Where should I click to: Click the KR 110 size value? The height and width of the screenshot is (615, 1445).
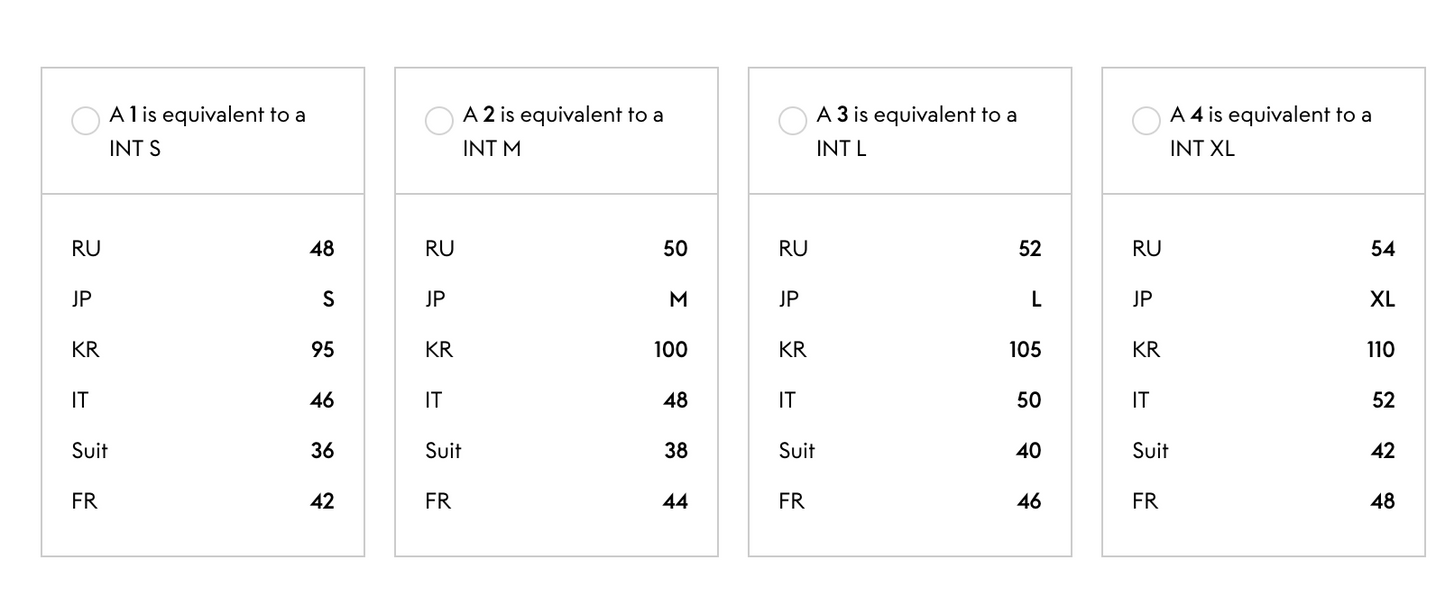[1380, 350]
